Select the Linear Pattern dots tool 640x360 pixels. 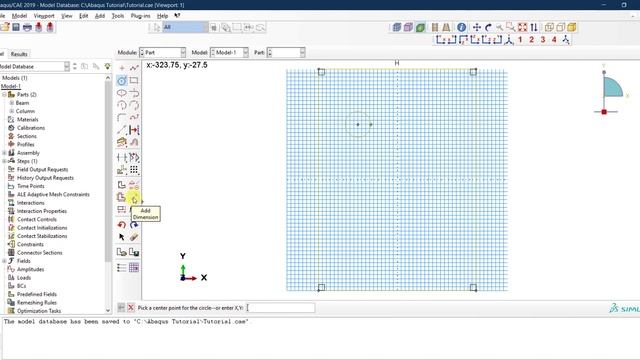tap(134, 169)
